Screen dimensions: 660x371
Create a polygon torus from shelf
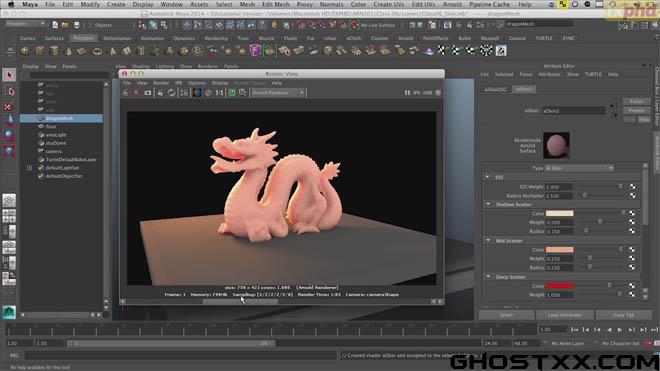(x=97, y=51)
